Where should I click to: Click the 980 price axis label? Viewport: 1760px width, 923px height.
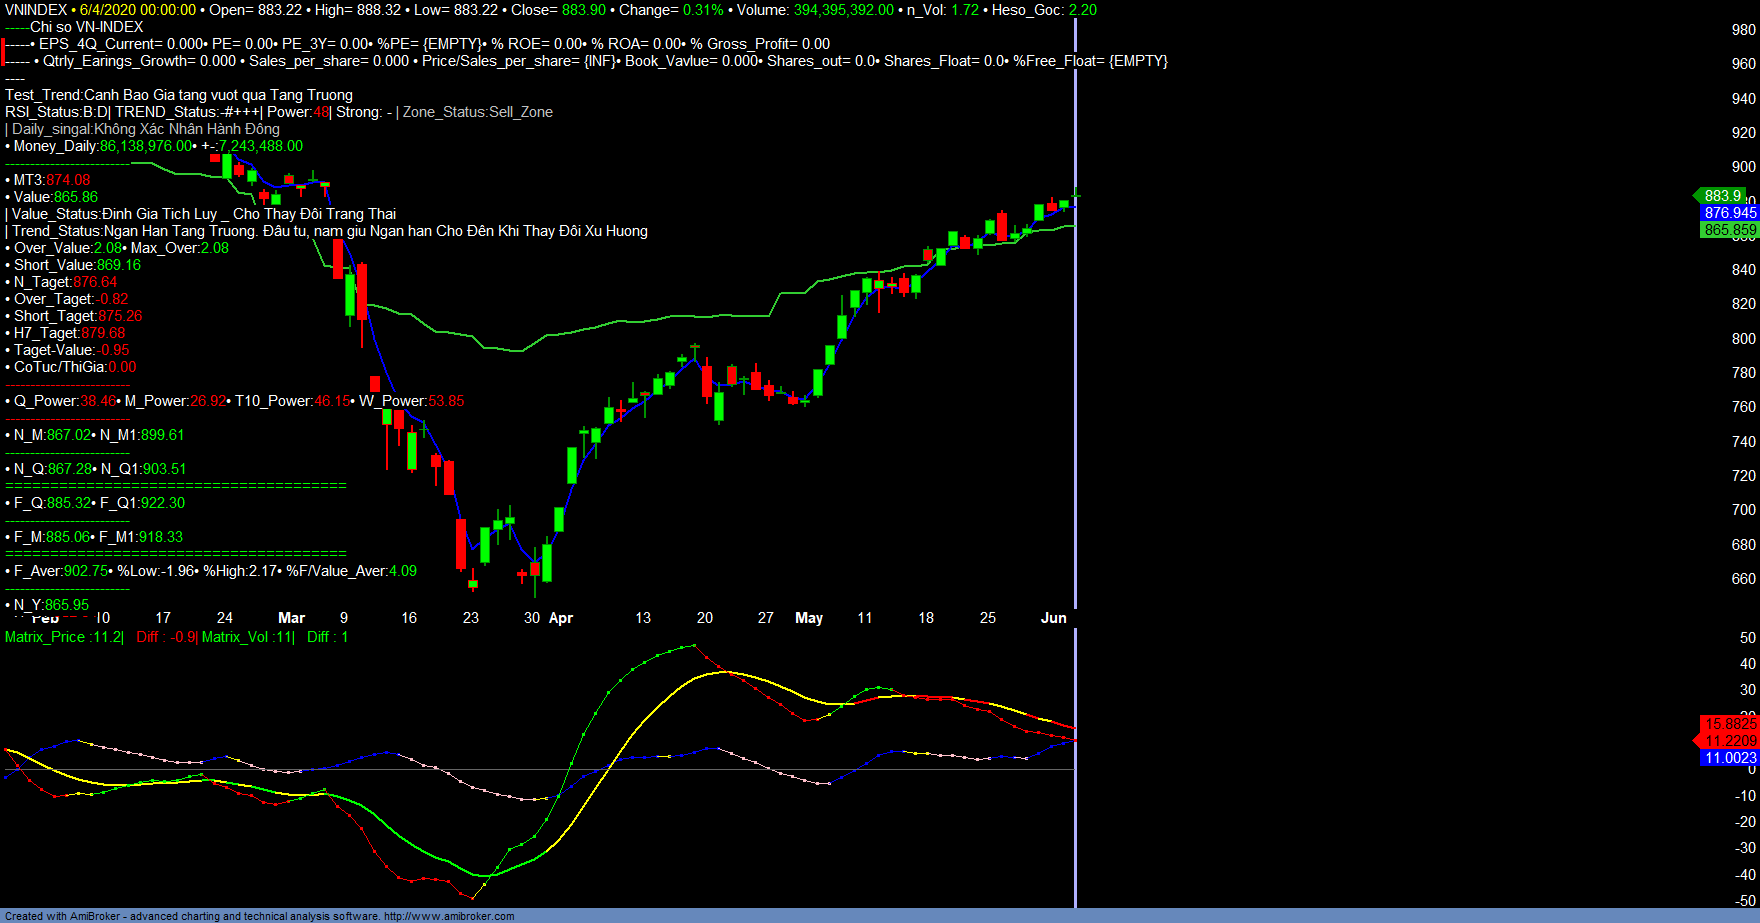pyautogui.click(x=1743, y=30)
